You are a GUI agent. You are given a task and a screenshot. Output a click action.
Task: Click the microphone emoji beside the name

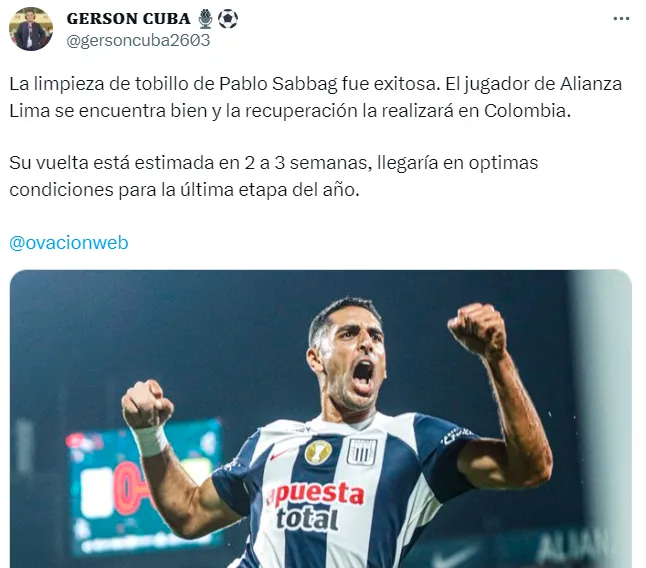pyautogui.click(x=205, y=19)
